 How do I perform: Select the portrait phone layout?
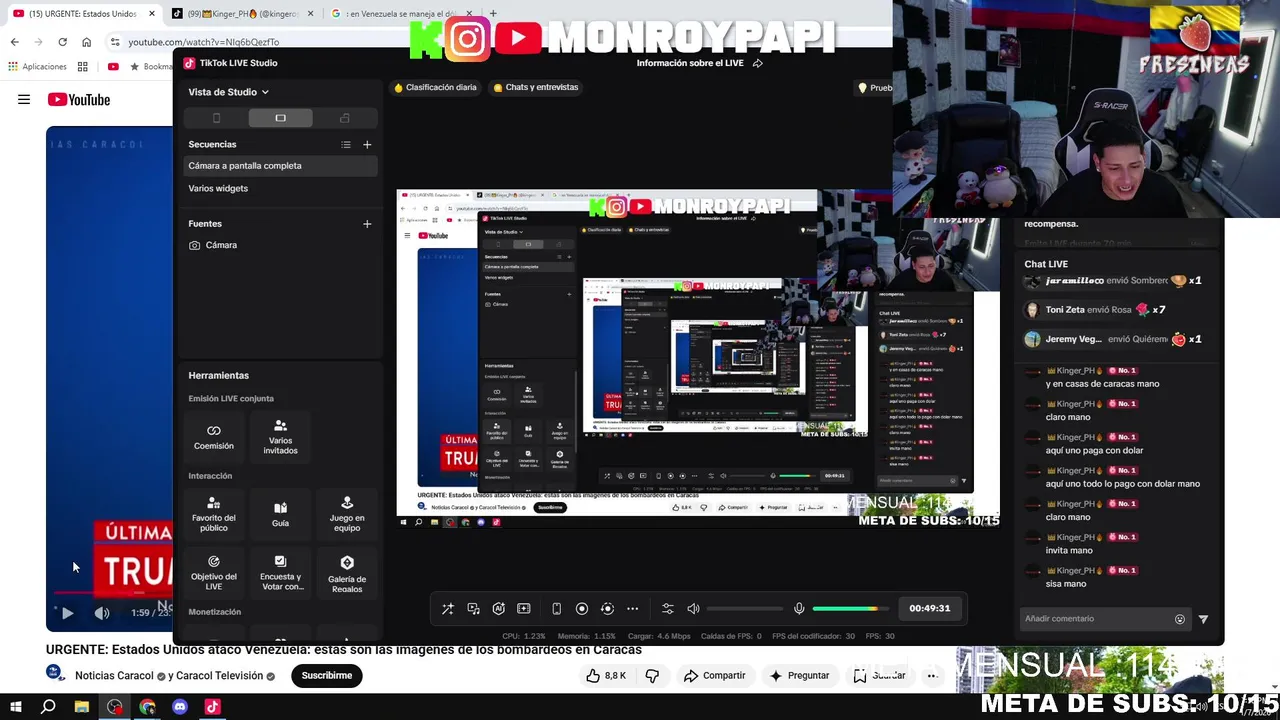pyautogui.click(x=216, y=118)
